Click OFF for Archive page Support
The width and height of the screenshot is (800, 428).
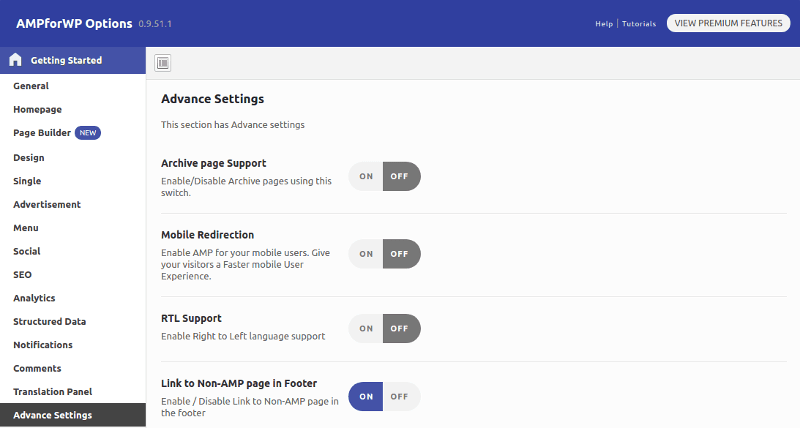[x=402, y=177]
